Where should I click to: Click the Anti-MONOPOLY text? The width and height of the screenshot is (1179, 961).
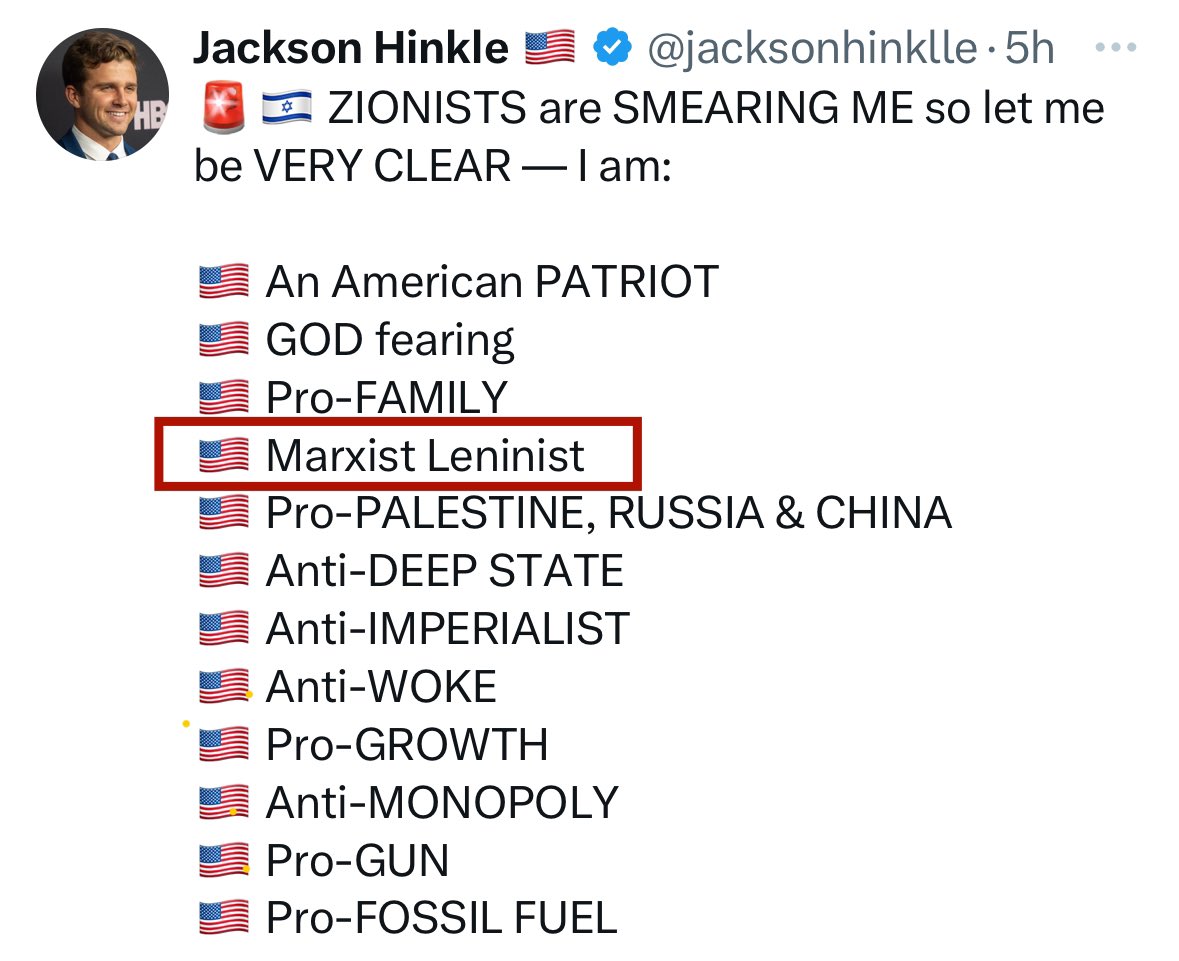(442, 802)
